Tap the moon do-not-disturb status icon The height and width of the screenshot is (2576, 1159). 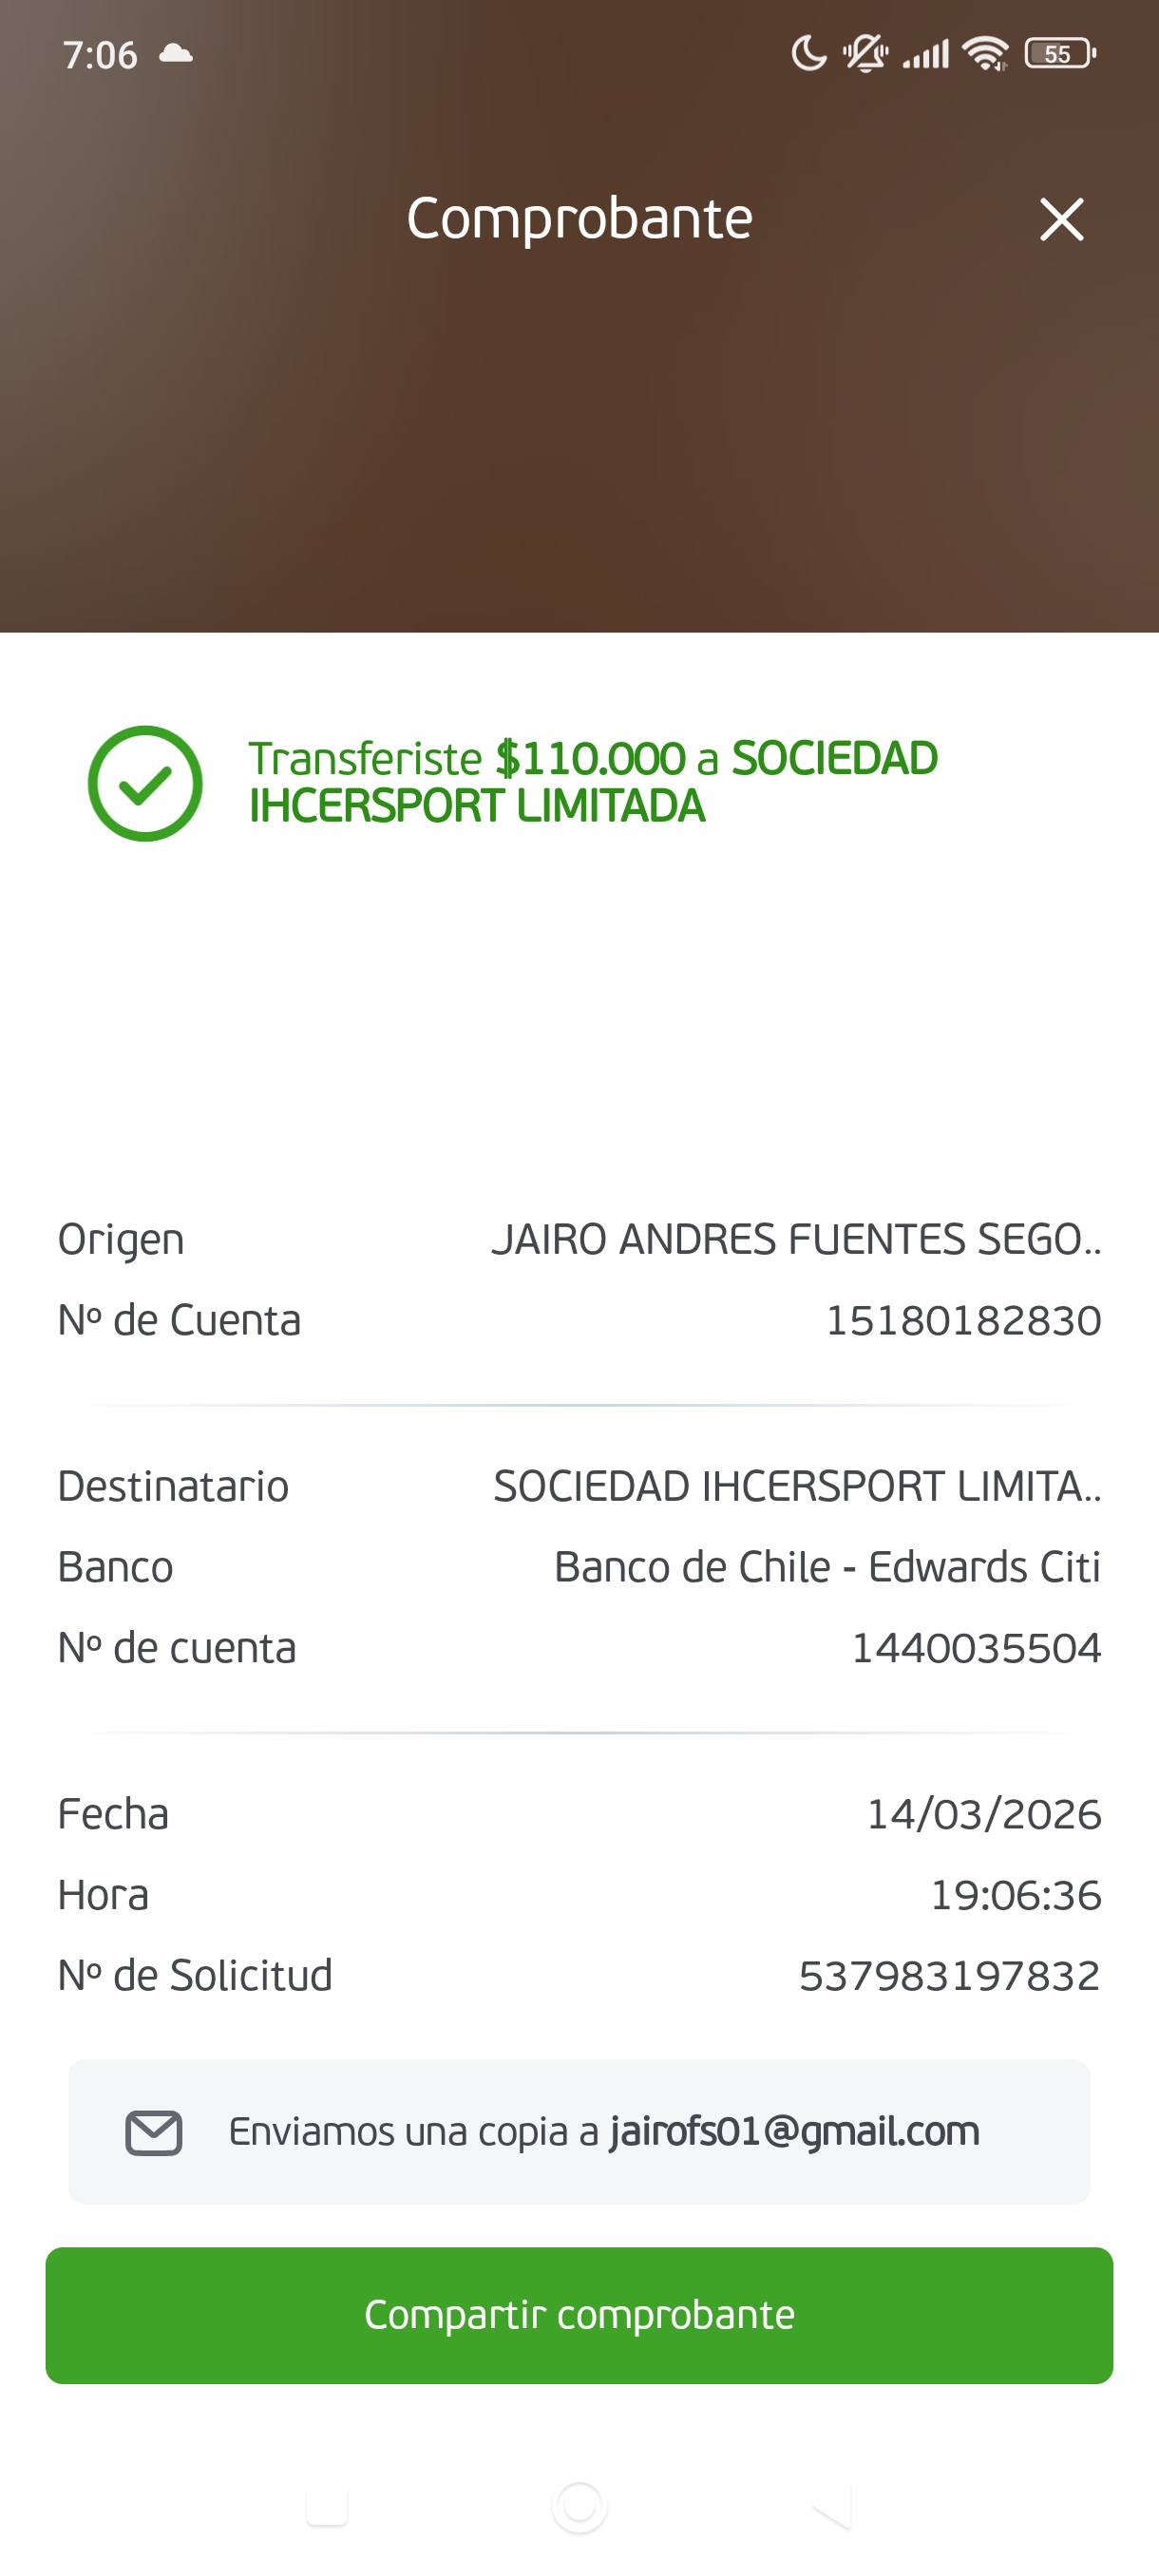[x=808, y=54]
